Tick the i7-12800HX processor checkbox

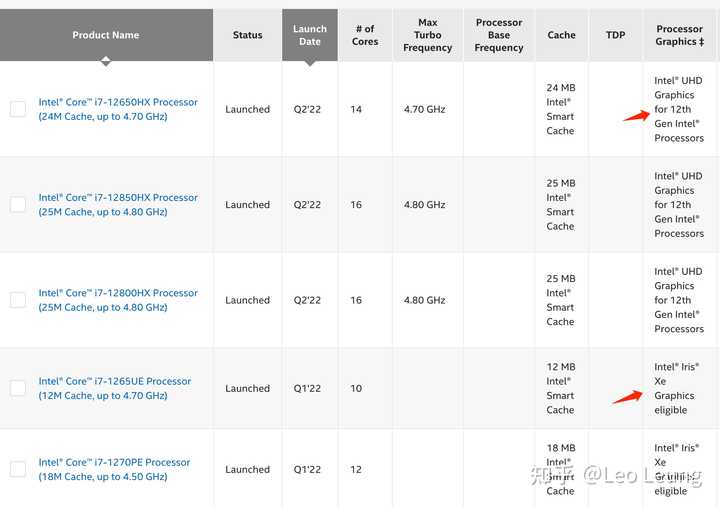(18, 300)
